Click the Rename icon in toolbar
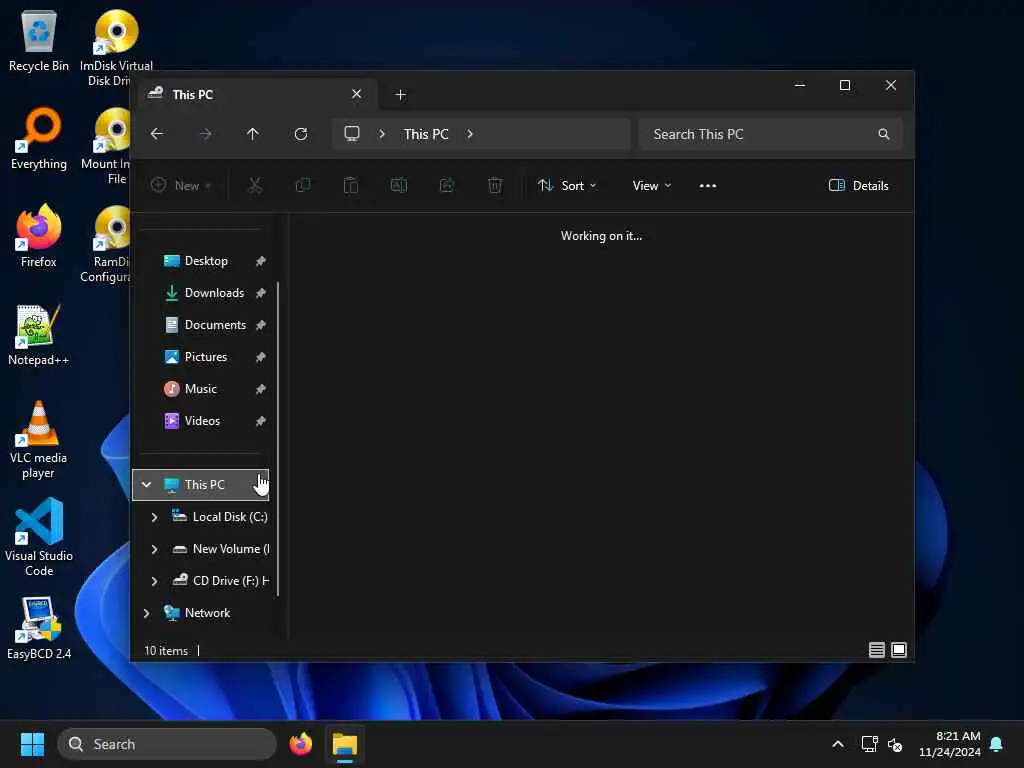The width and height of the screenshot is (1024, 768). [x=399, y=185]
